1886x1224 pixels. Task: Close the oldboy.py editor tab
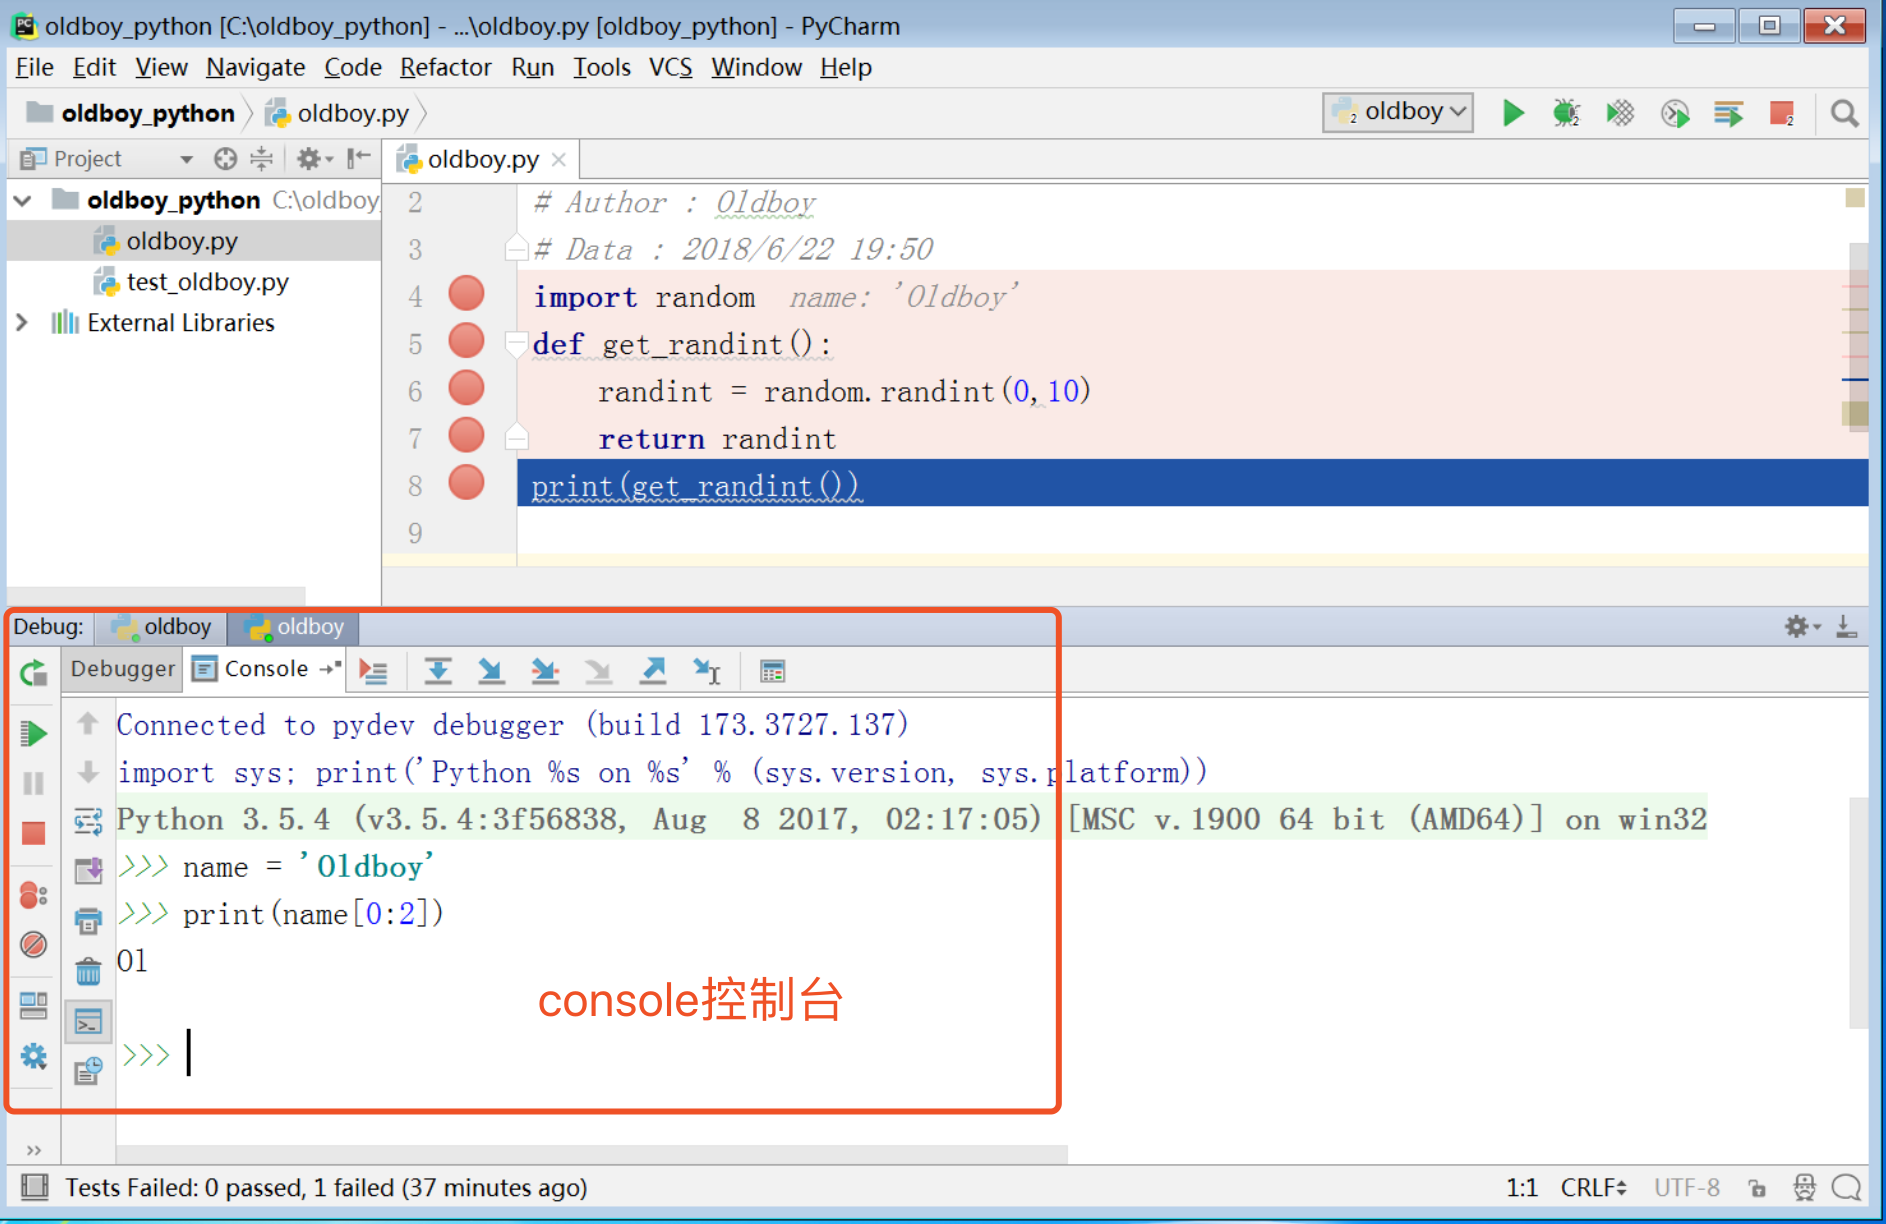559,159
